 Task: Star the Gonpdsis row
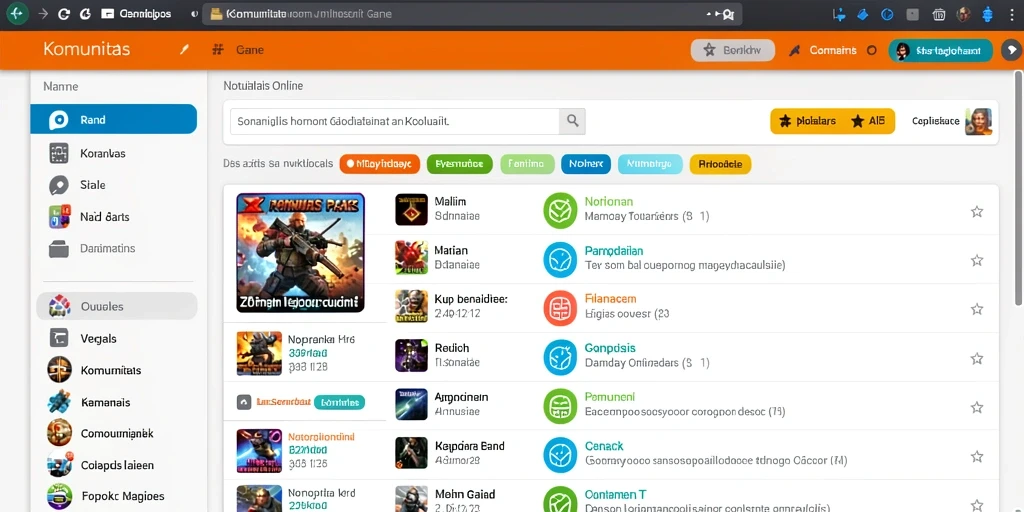[x=977, y=358]
